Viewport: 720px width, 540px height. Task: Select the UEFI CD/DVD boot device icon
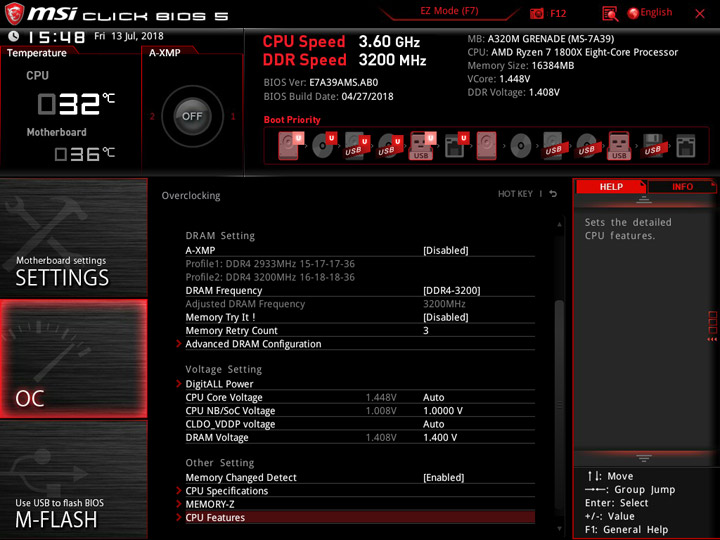pyautogui.click(x=324, y=146)
